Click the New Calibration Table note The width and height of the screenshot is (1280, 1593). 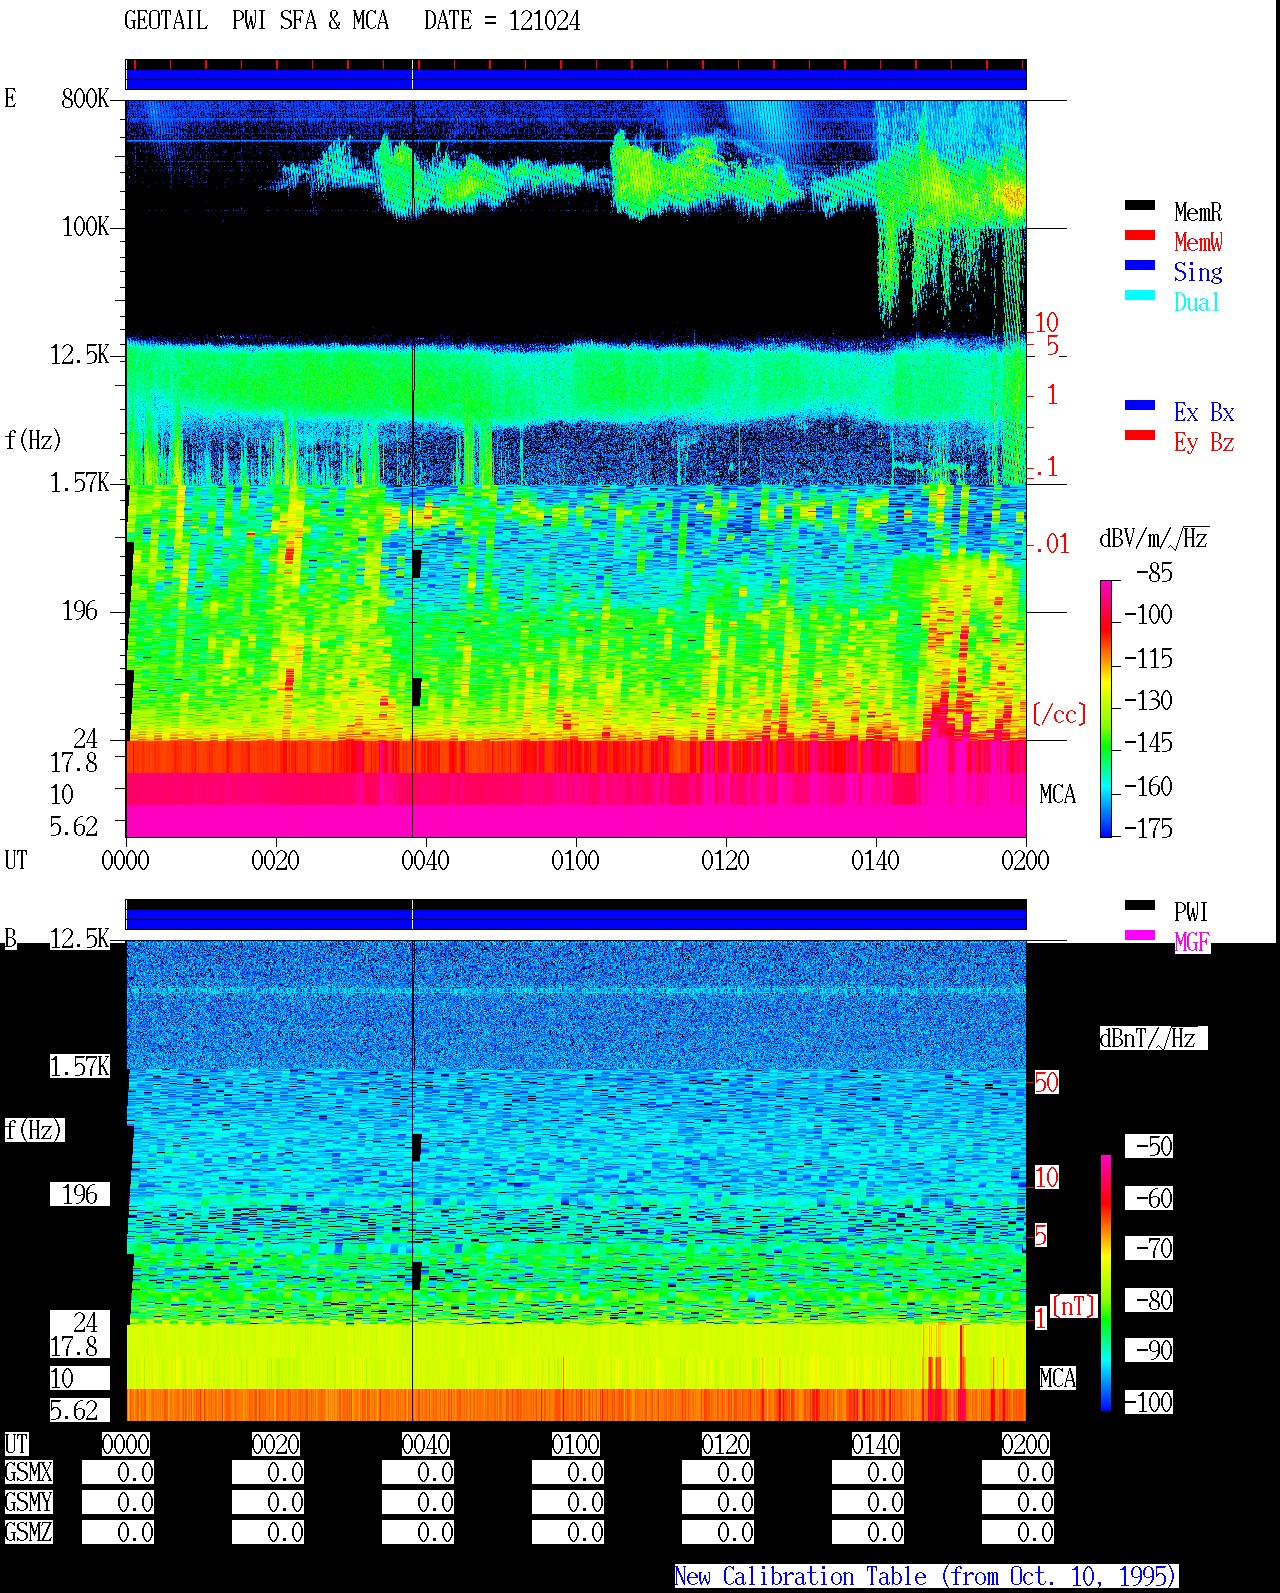[x=926, y=1576]
